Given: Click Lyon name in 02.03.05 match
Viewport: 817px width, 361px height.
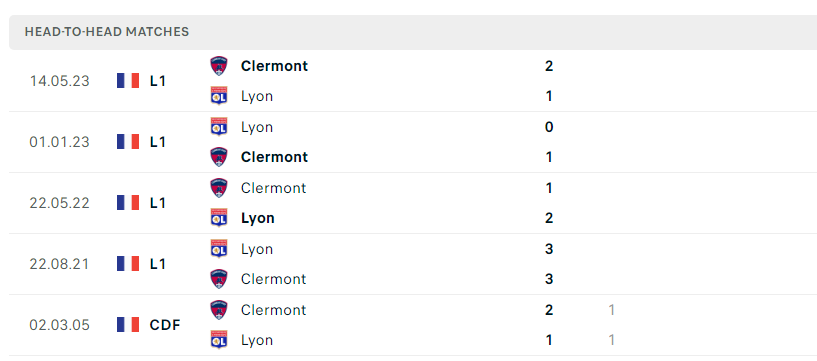Looking at the screenshot, I should (257, 340).
